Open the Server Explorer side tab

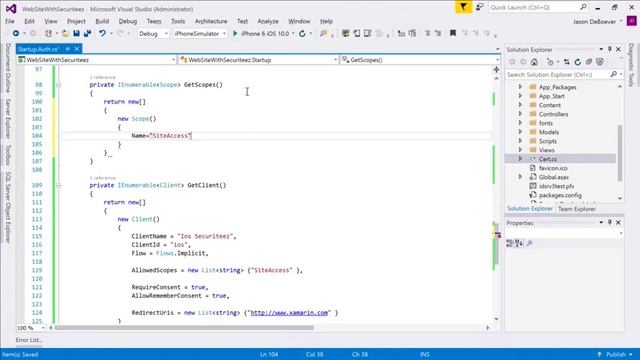coord(8,118)
